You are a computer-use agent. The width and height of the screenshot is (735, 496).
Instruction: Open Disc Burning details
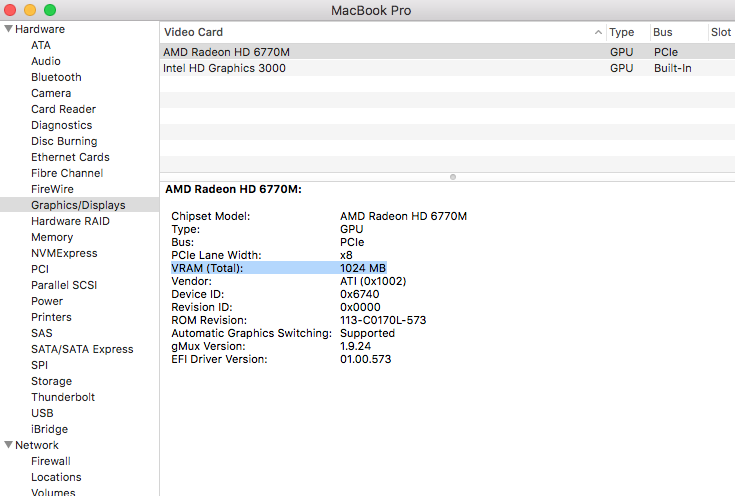64,141
